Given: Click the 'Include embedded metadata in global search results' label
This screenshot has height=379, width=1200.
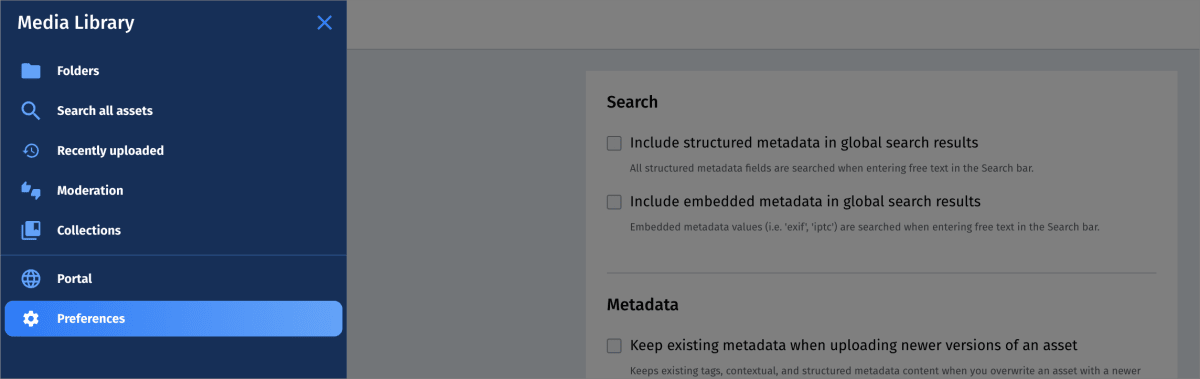Looking at the screenshot, I should pyautogui.click(x=805, y=202).
